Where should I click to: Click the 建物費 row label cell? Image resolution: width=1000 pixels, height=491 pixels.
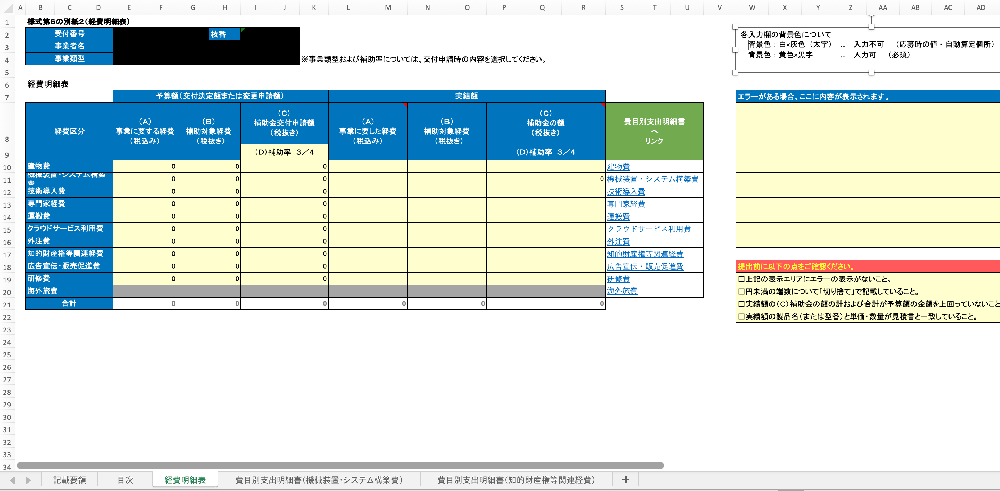pos(69,166)
